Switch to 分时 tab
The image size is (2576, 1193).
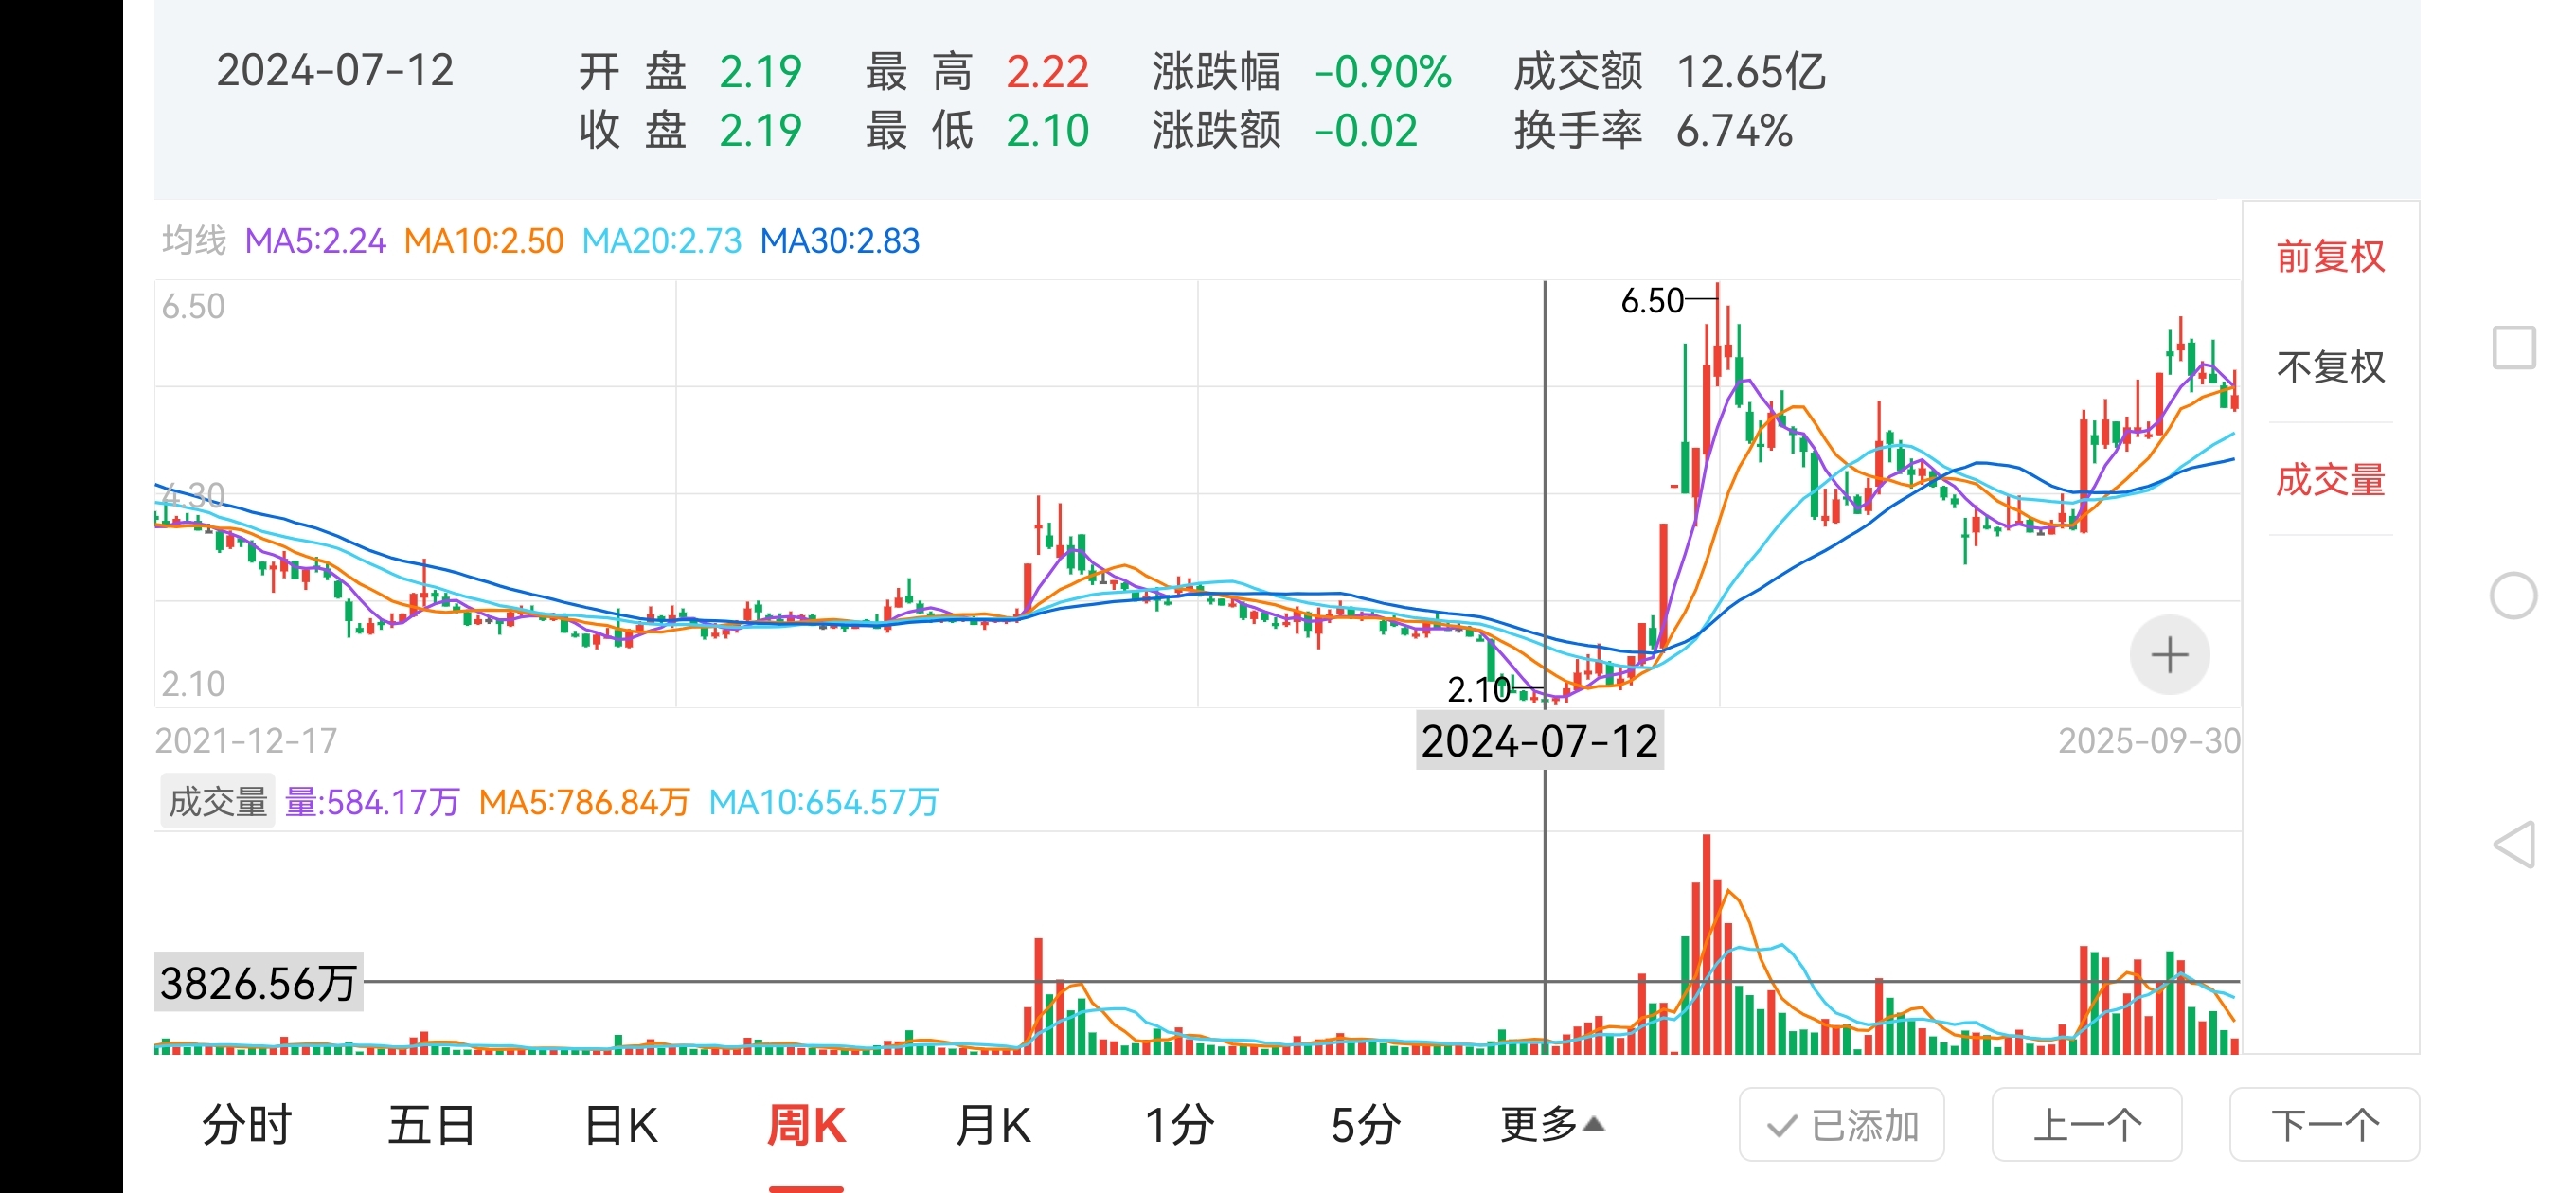click(246, 1126)
